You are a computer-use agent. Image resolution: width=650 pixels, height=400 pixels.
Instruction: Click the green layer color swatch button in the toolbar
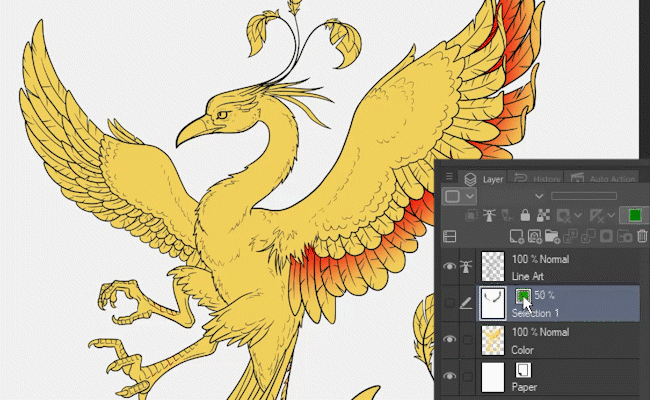634,216
